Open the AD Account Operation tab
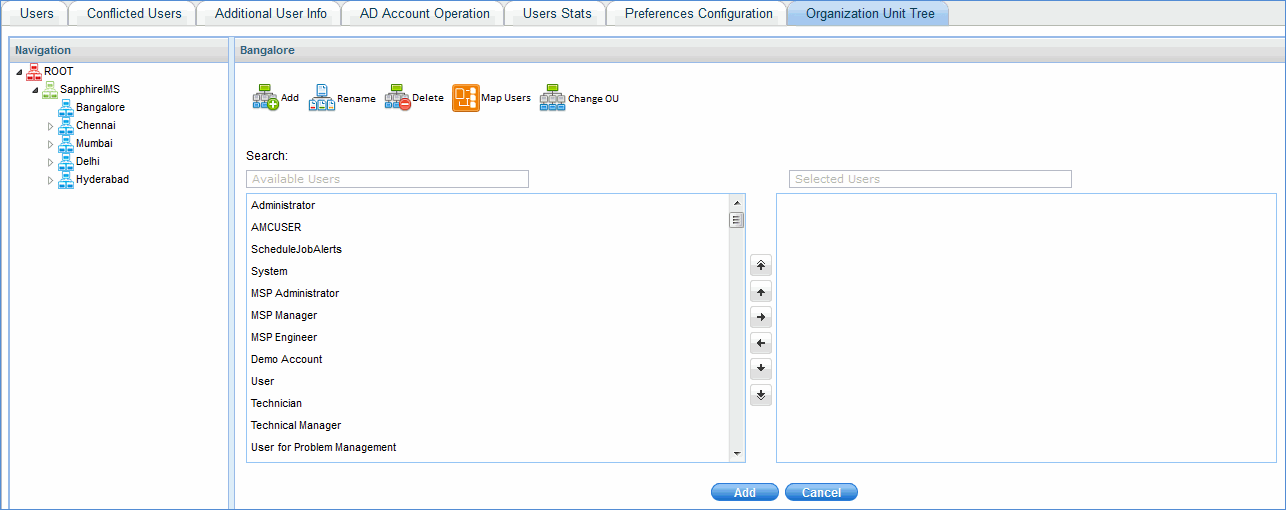This screenshot has width=1286, height=510. [x=423, y=14]
